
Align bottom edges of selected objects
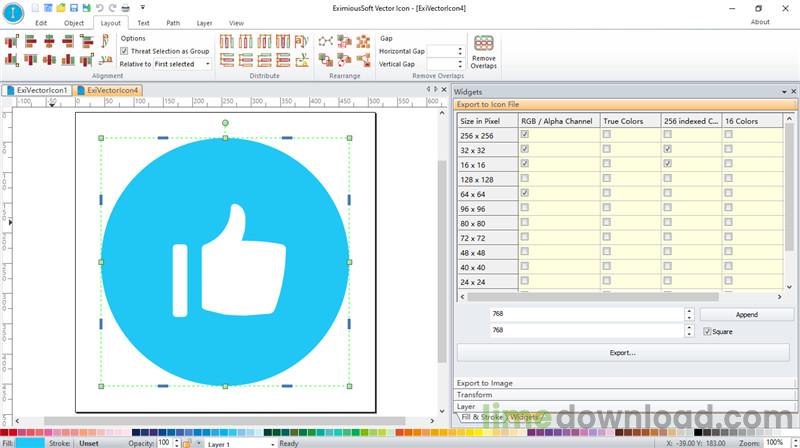pyautogui.click(x=68, y=60)
